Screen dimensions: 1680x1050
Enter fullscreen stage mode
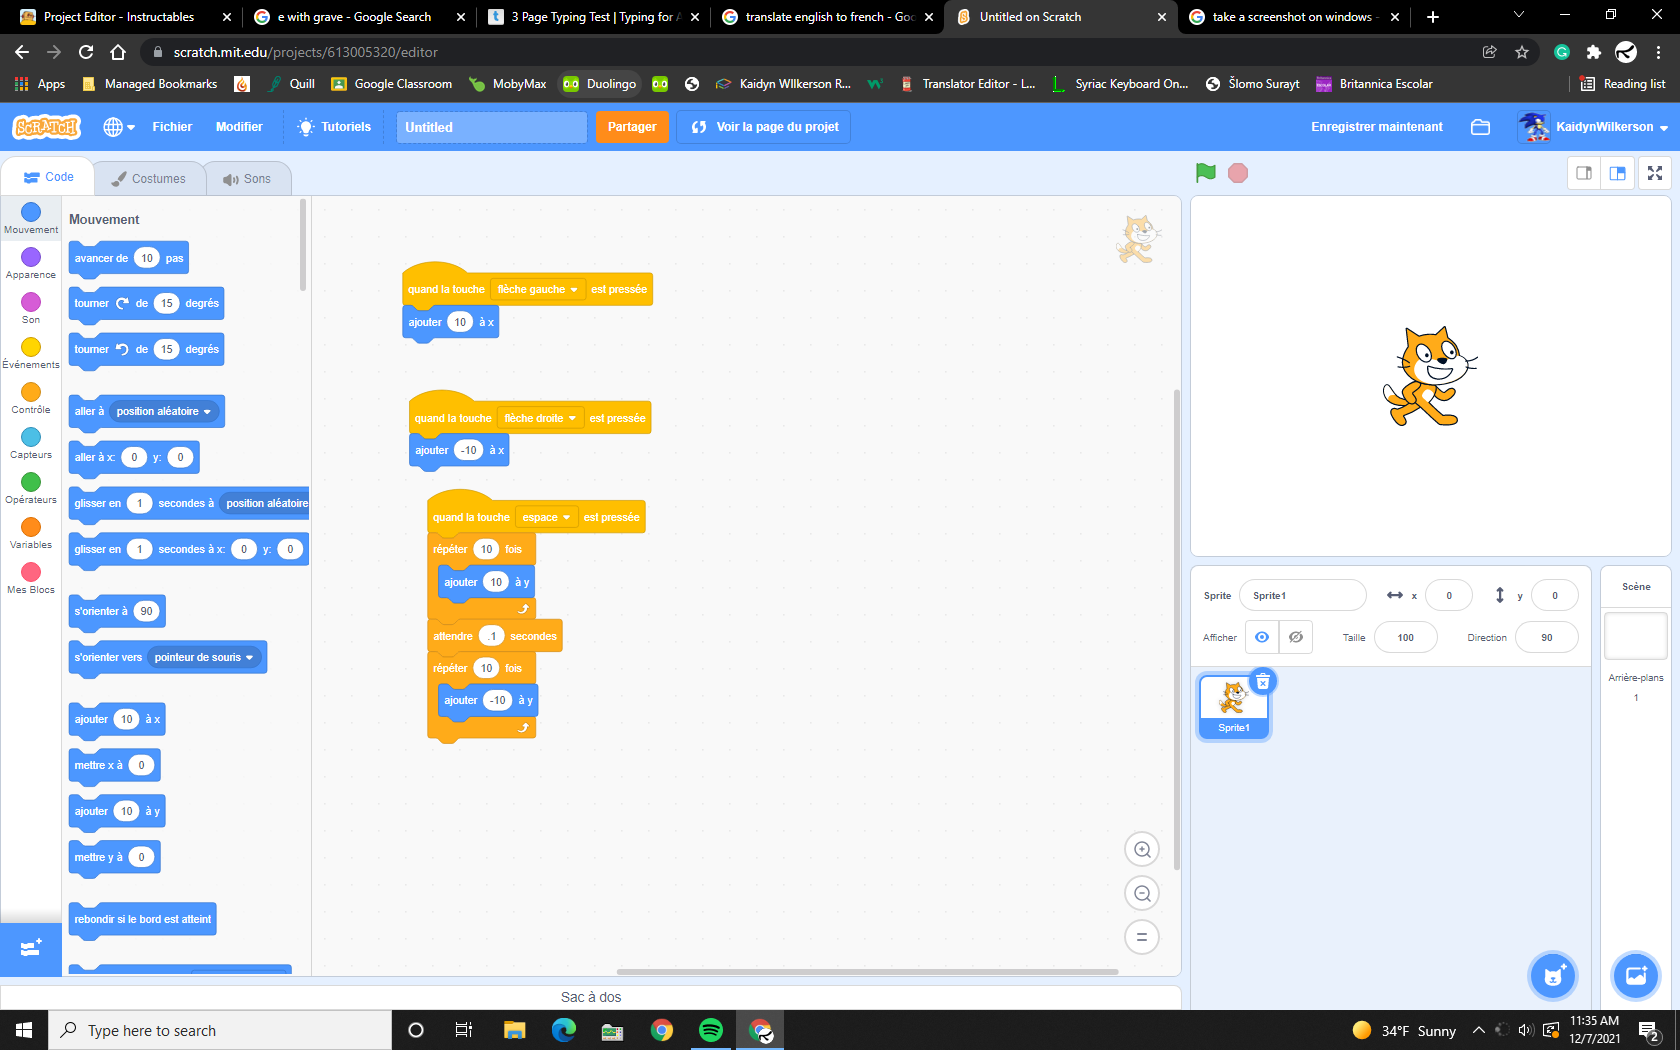click(1655, 172)
